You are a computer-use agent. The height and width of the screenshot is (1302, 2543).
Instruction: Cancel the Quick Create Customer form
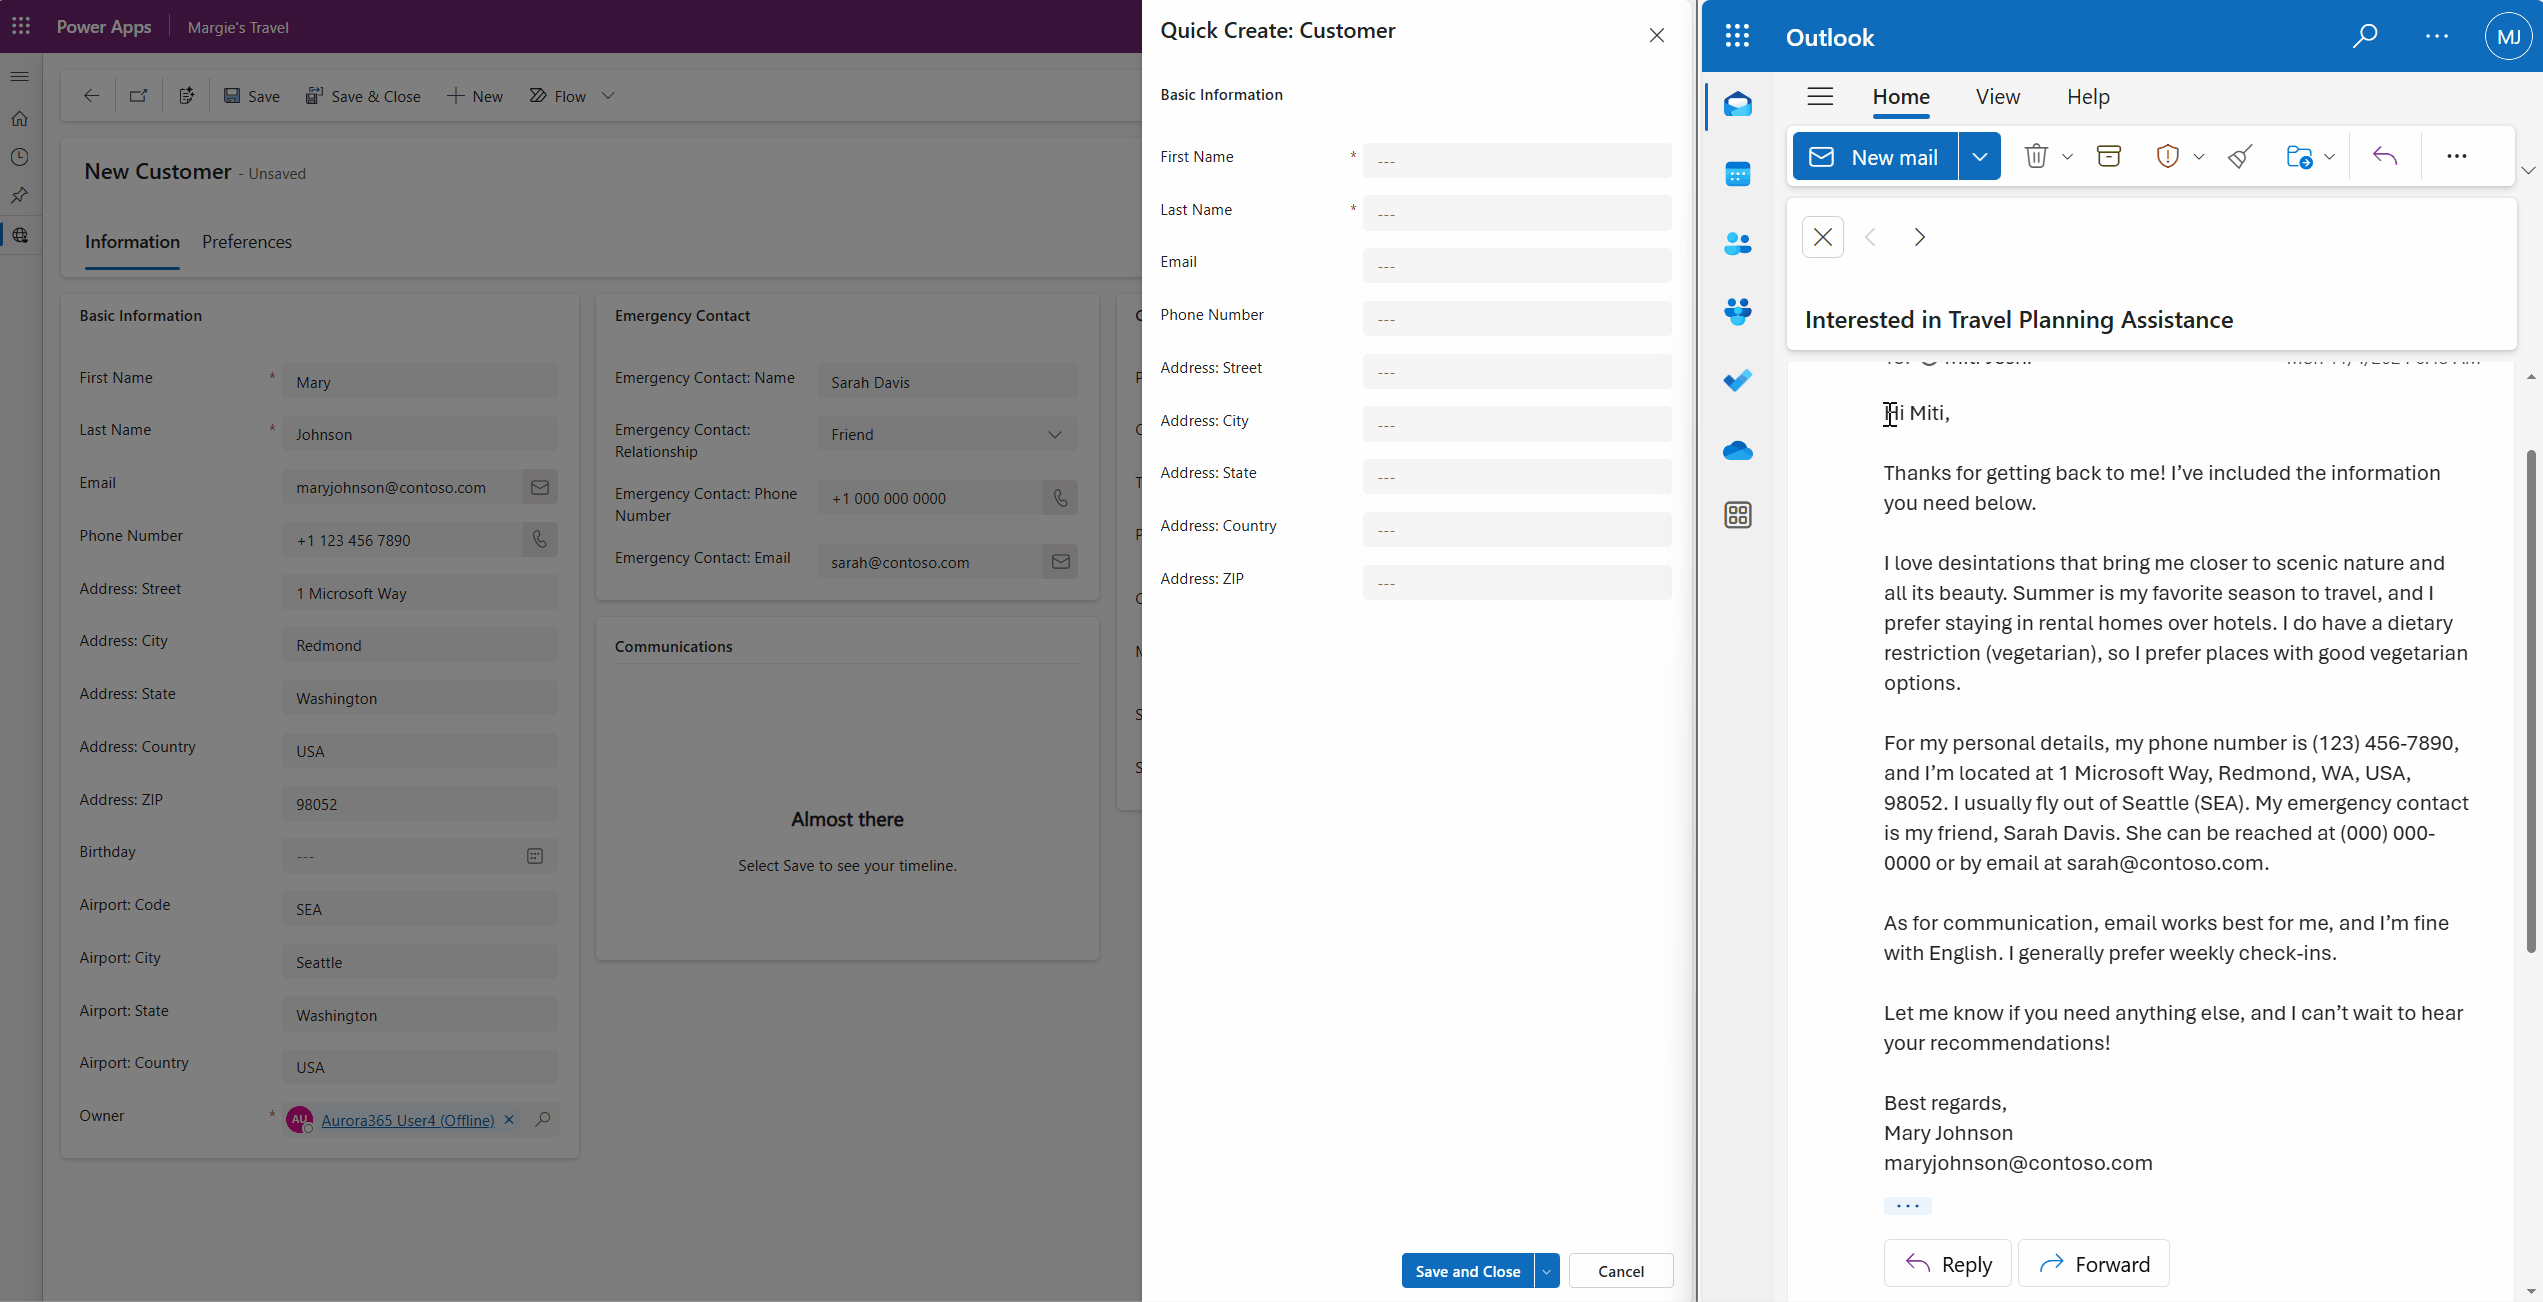pos(1620,1270)
